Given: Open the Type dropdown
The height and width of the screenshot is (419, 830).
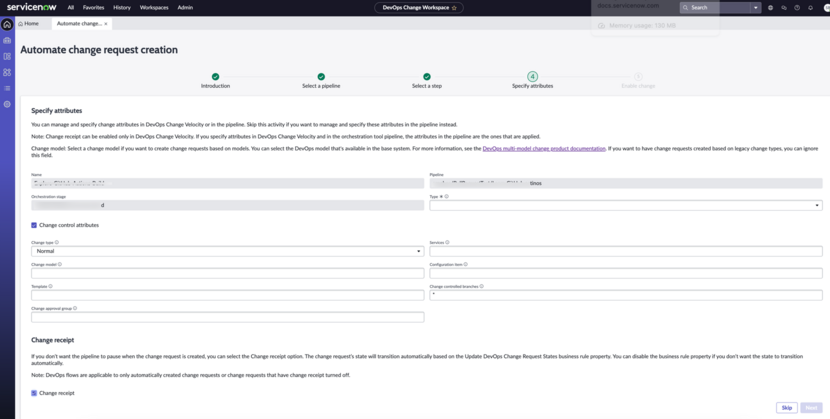Looking at the screenshot, I should click(x=626, y=205).
